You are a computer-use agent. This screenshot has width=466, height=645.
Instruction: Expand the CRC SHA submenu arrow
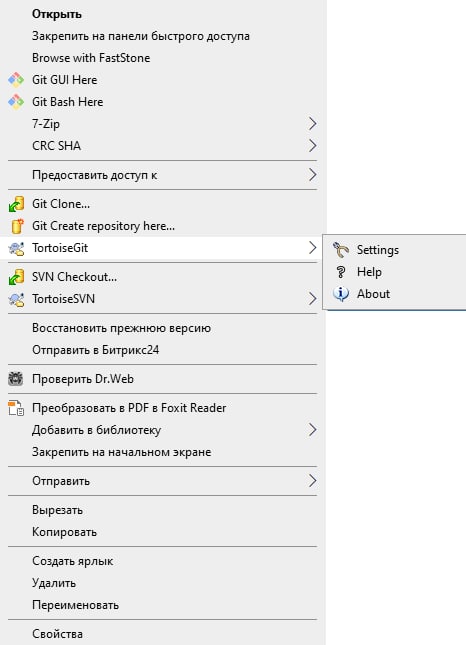click(x=313, y=145)
